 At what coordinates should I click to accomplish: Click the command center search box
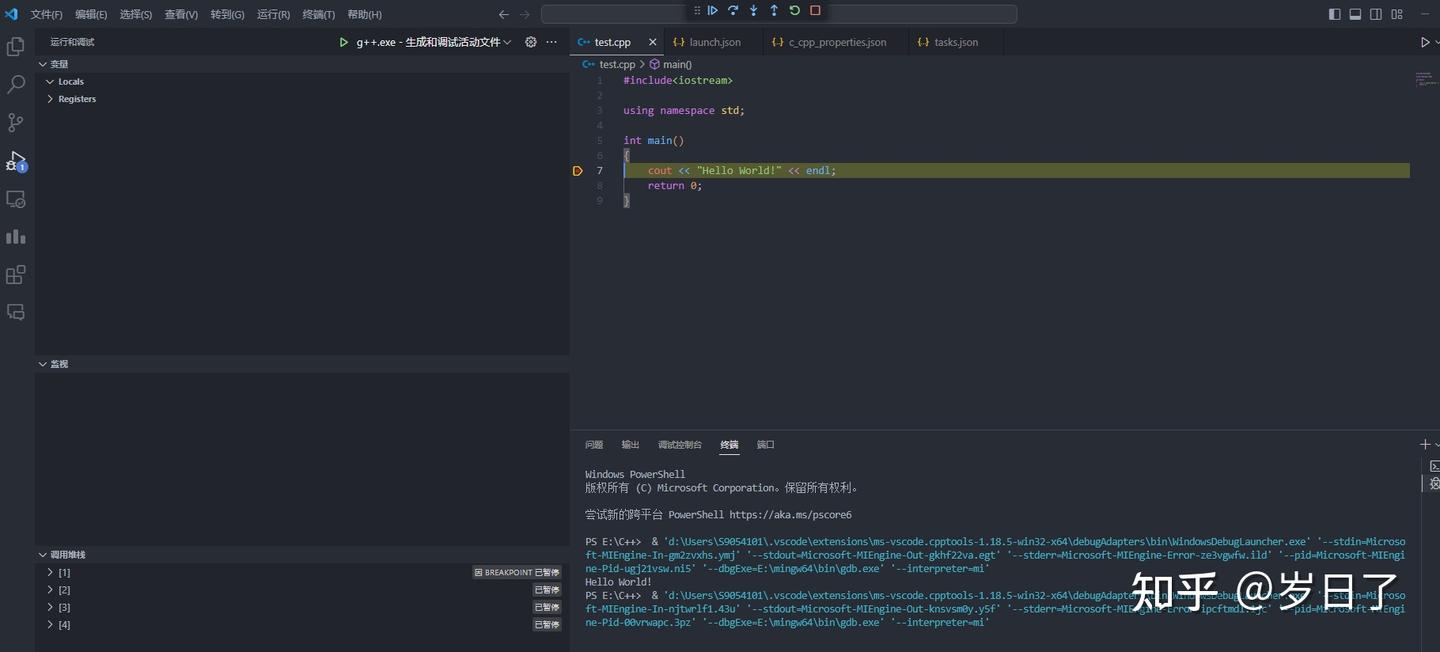pos(779,14)
